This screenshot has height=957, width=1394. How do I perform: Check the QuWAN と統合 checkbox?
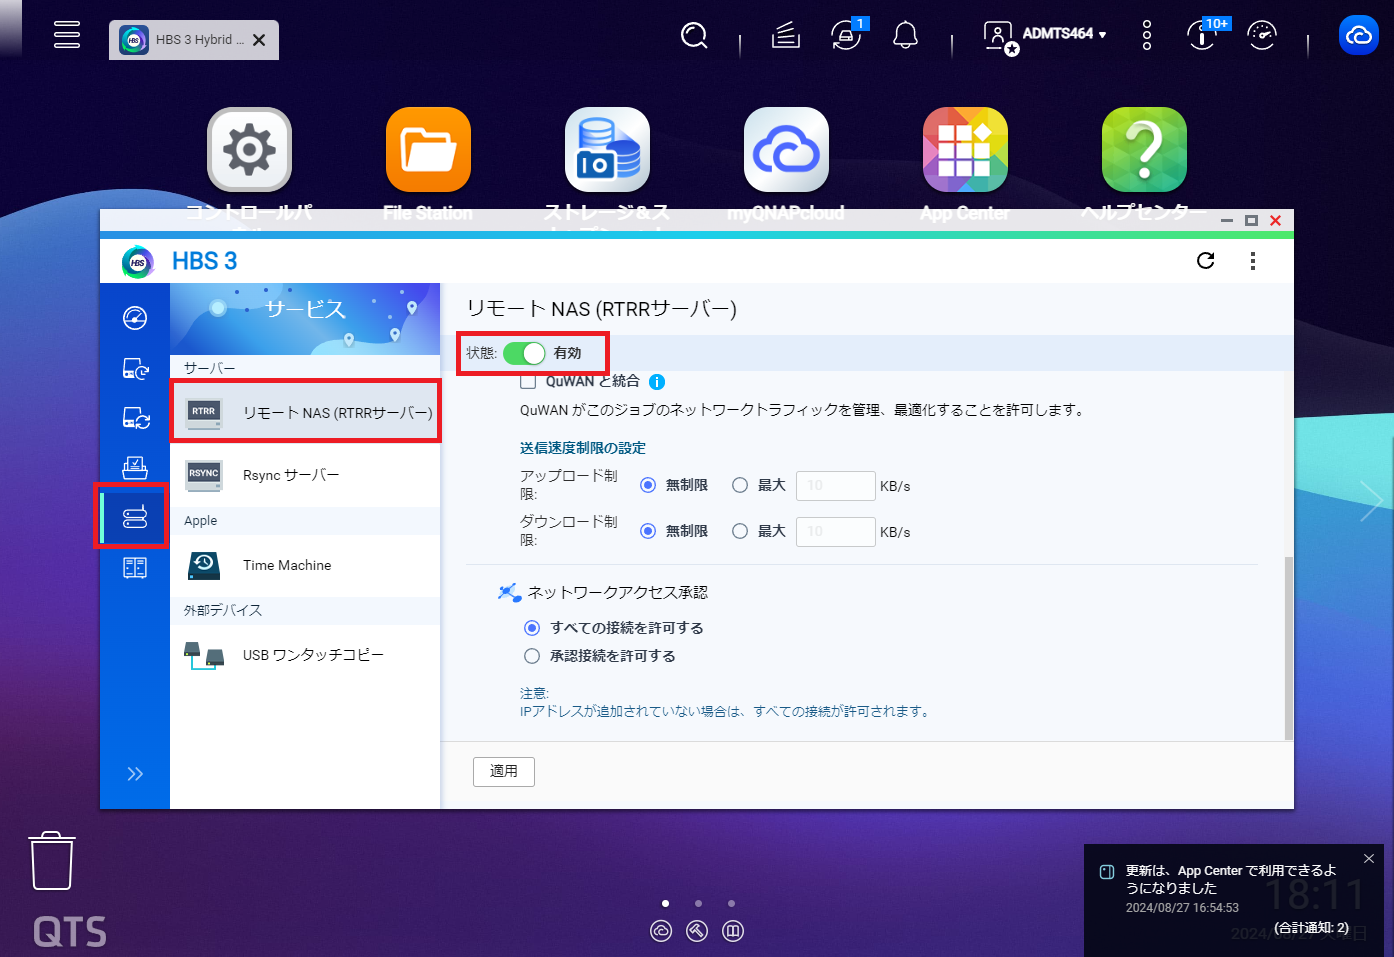coord(528,382)
